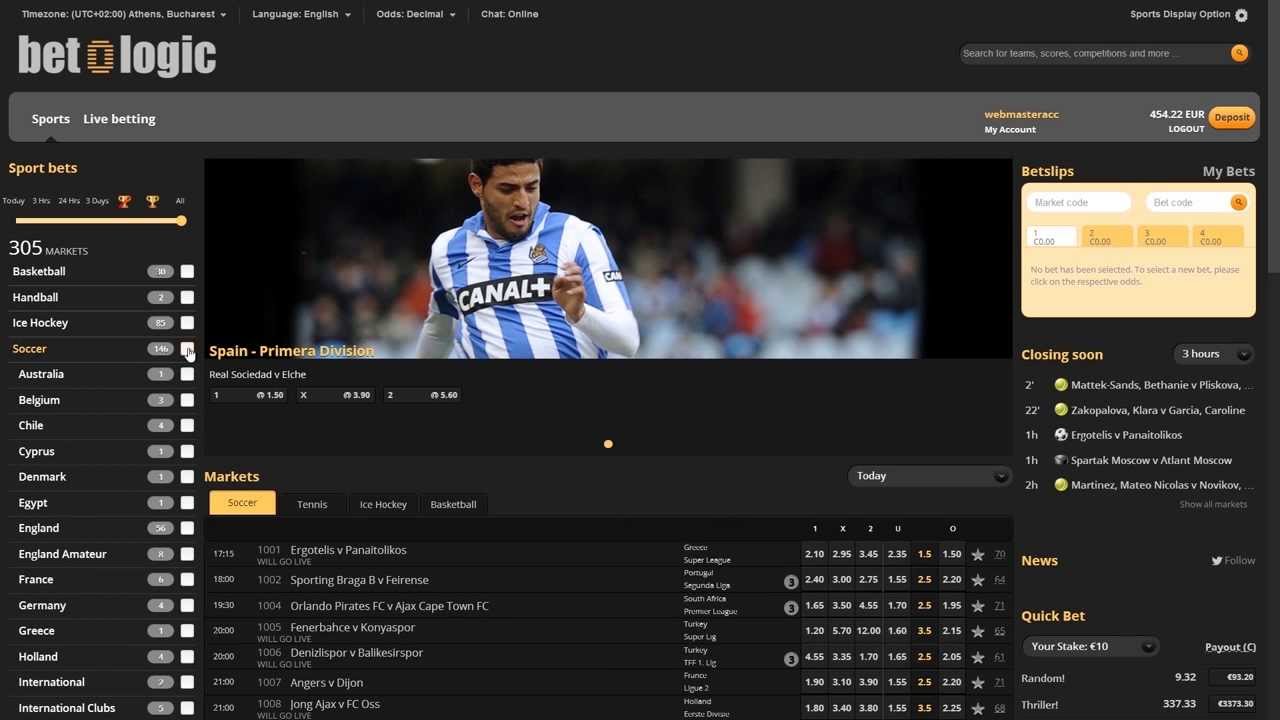Click the teams search input field
The width and height of the screenshot is (1280, 720).
click(1094, 53)
